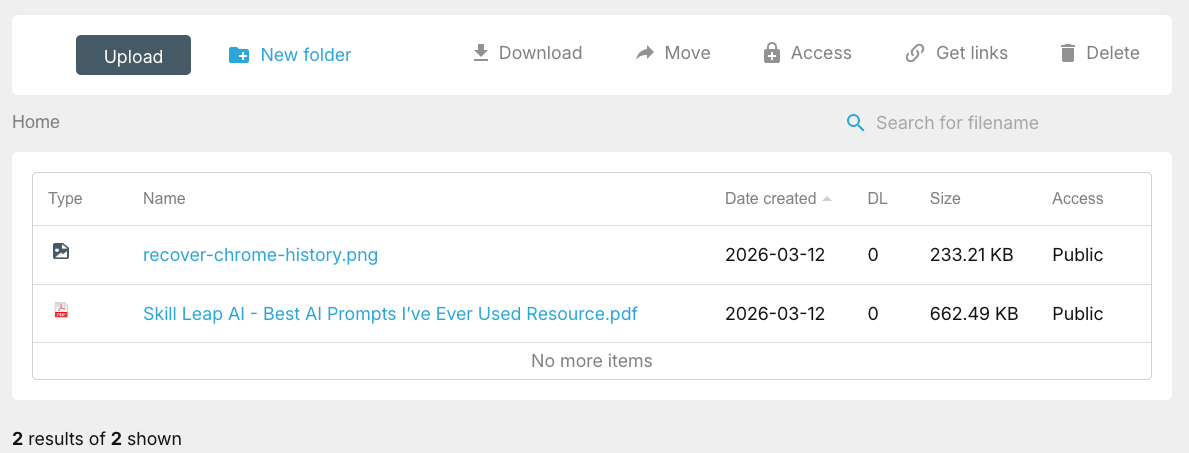Sort files by Name column header
The height and width of the screenshot is (453, 1189).
[x=164, y=199]
